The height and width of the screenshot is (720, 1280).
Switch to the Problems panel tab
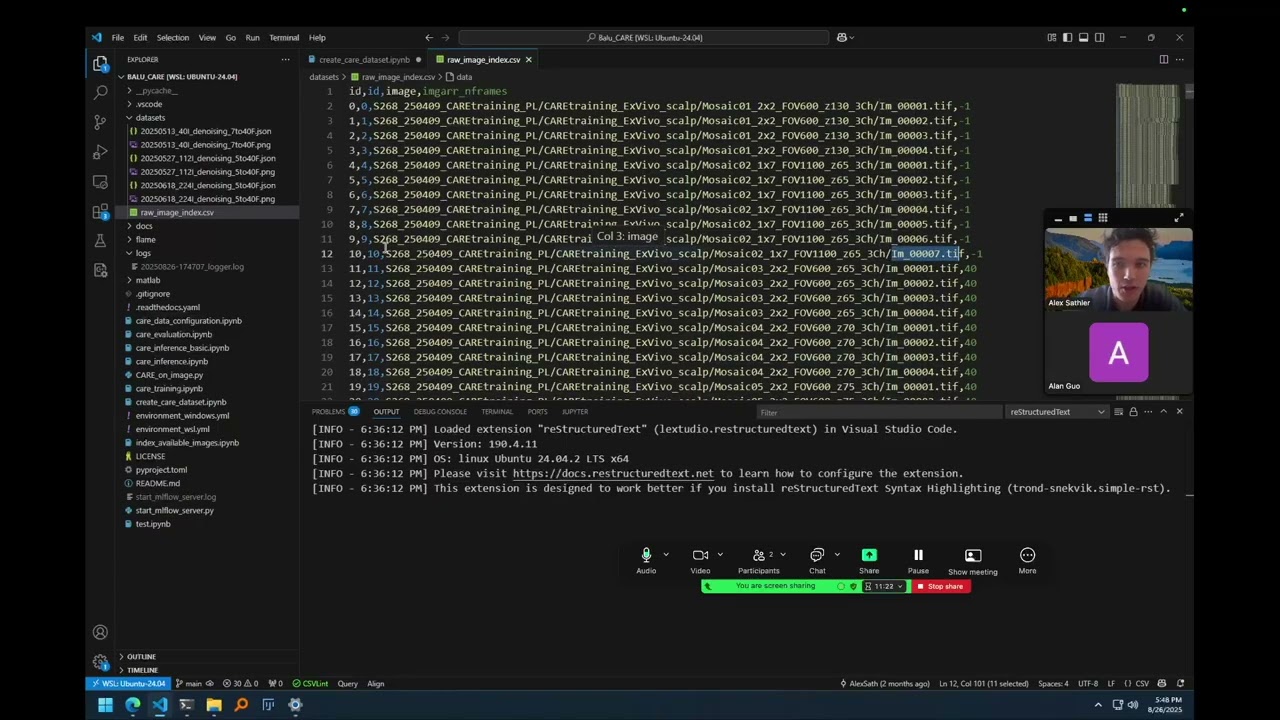pos(334,412)
